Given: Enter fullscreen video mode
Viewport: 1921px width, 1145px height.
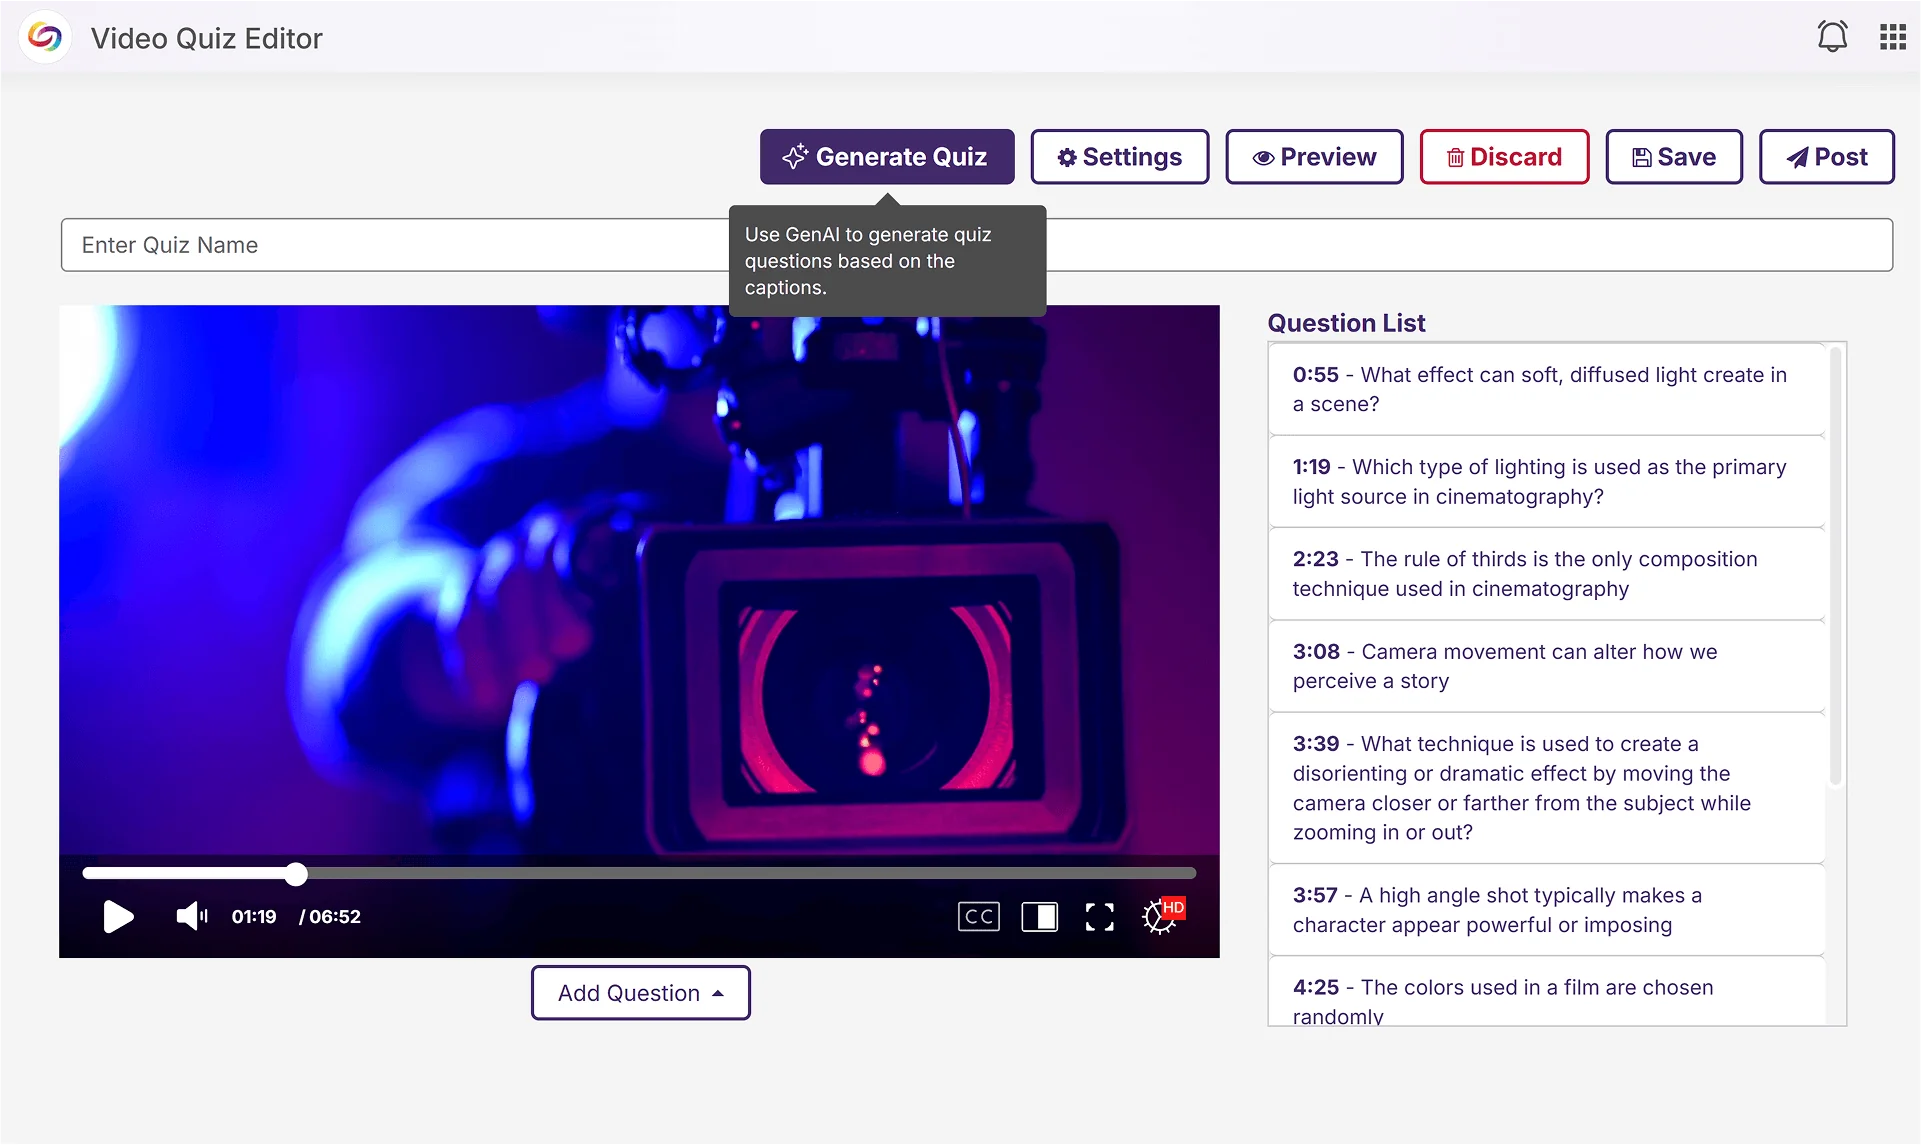Looking at the screenshot, I should 1099,916.
